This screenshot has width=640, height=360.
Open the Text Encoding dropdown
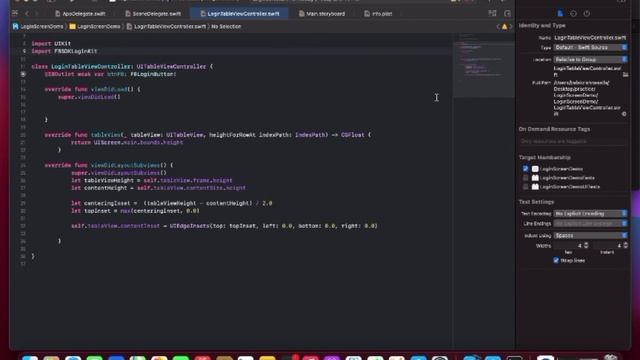(x=591, y=213)
